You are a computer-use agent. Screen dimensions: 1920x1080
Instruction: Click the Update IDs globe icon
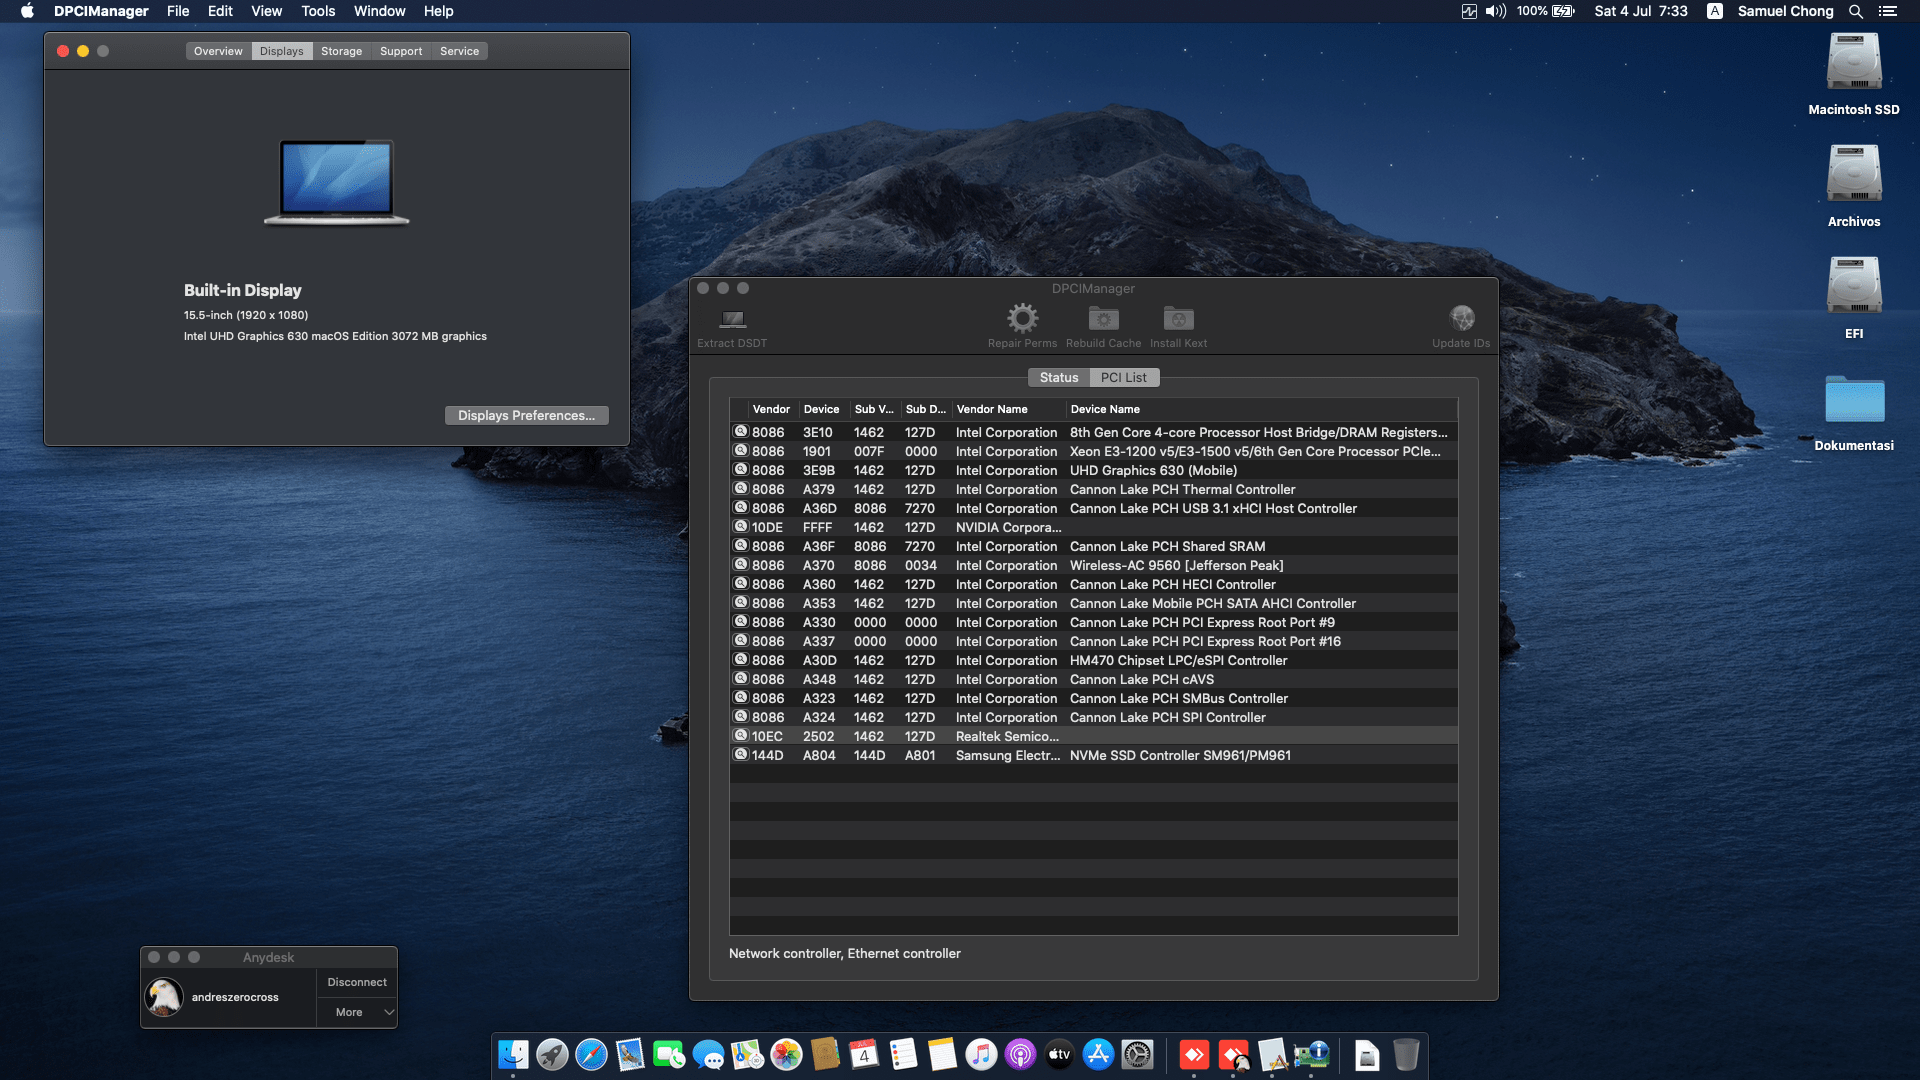[x=1461, y=318]
